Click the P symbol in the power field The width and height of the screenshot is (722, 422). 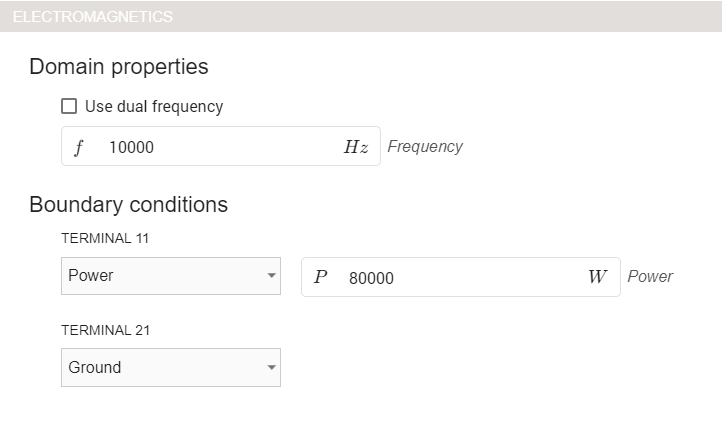click(x=320, y=277)
